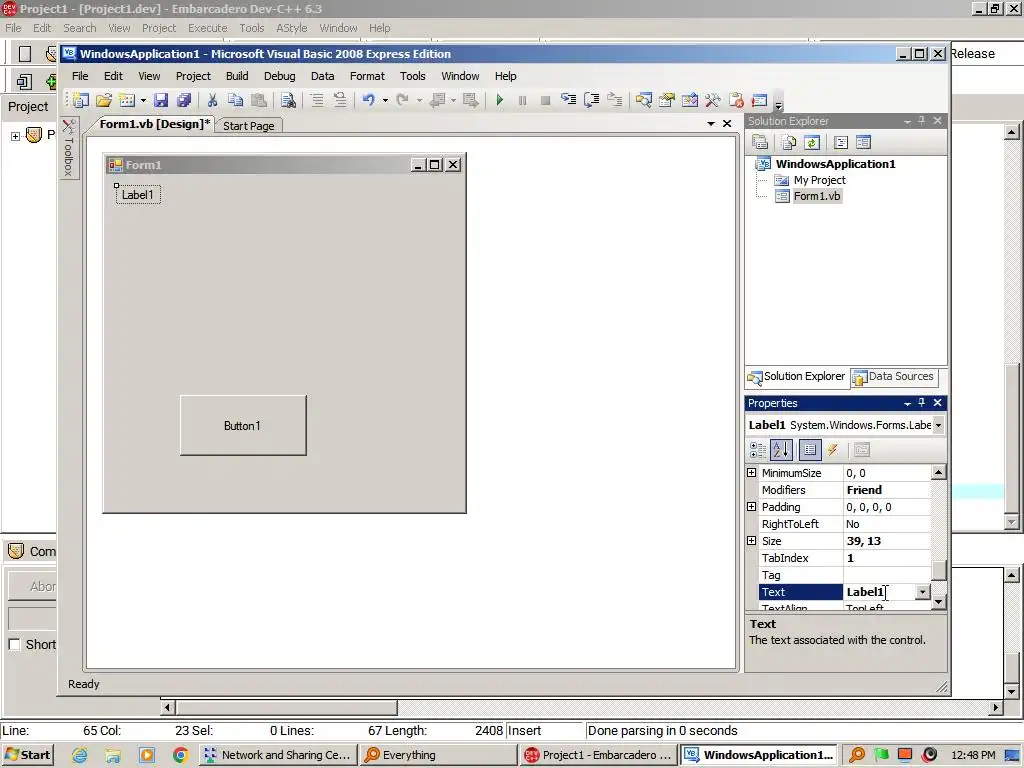
Task: Toggle the Properties view button in Properties panel
Action: tap(810, 449)
